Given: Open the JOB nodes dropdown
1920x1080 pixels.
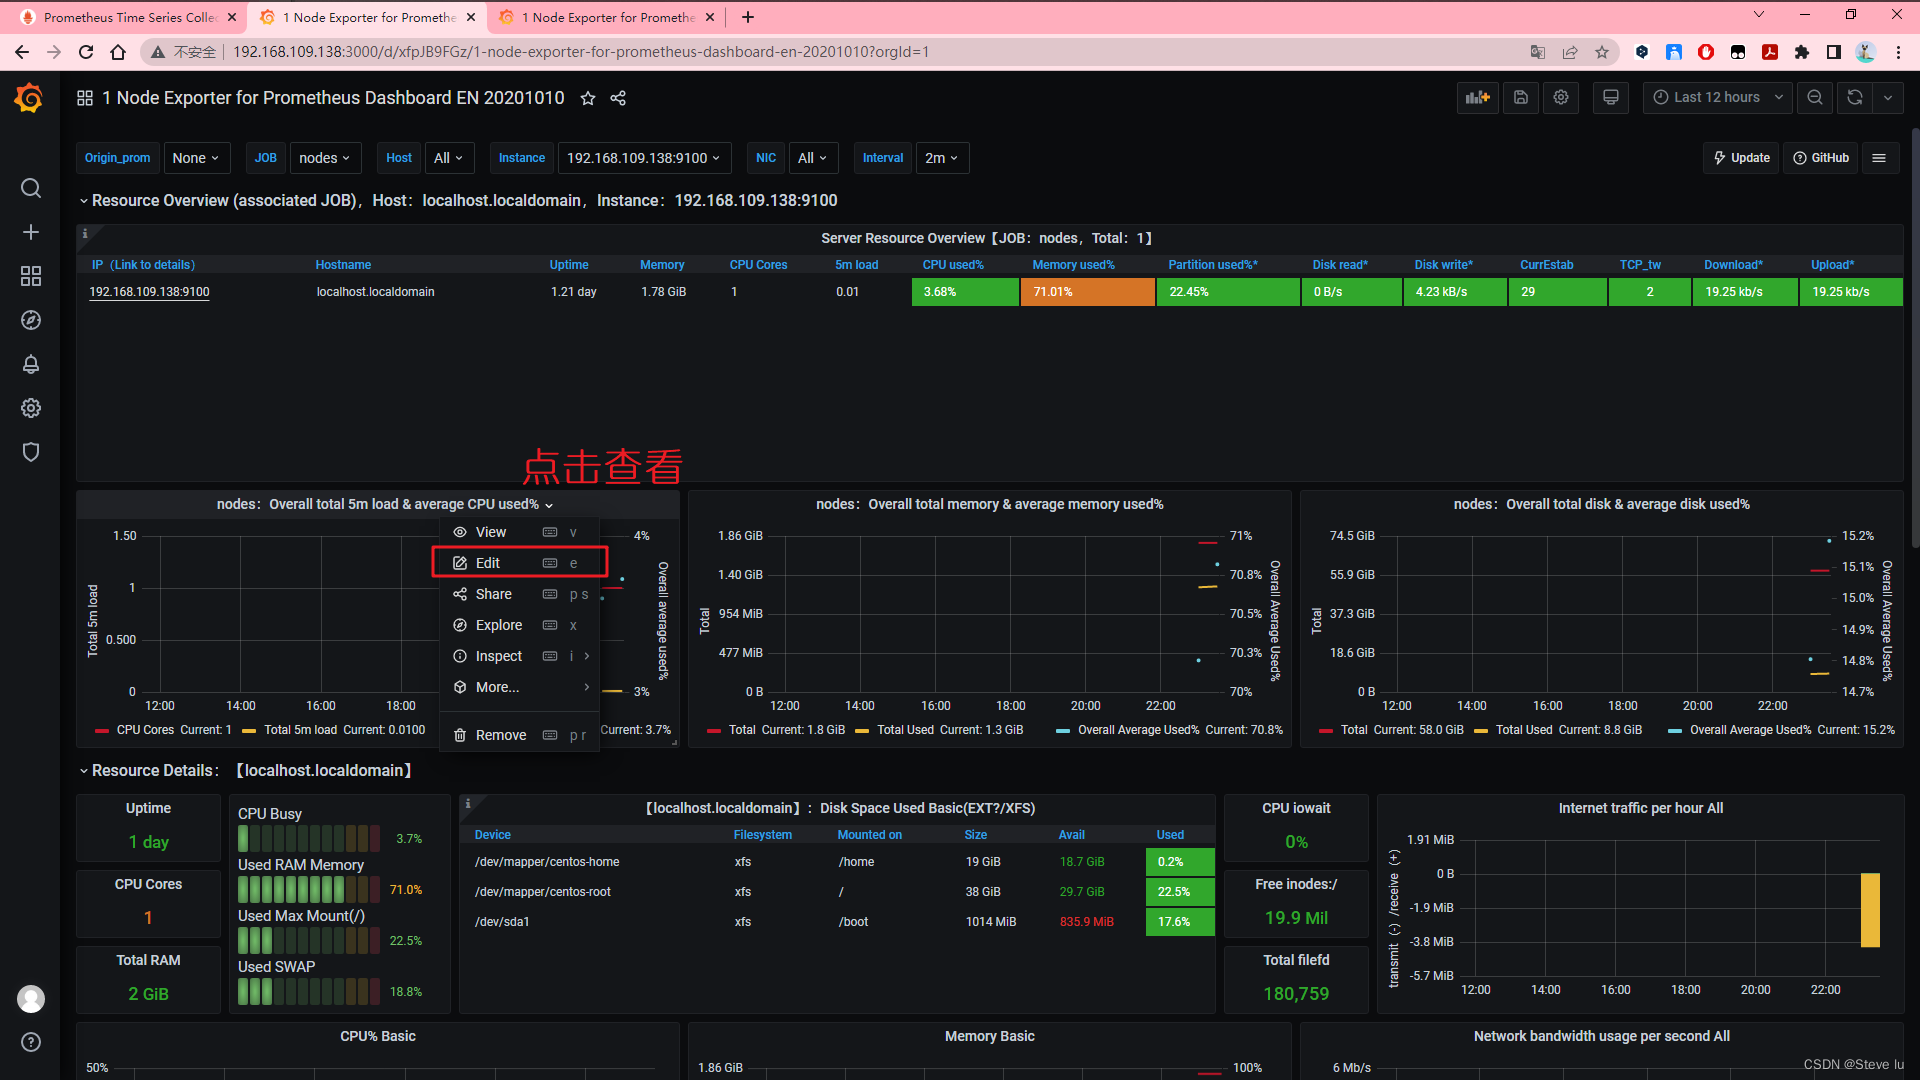Looking at the screenshot, I should coord(324,158).
